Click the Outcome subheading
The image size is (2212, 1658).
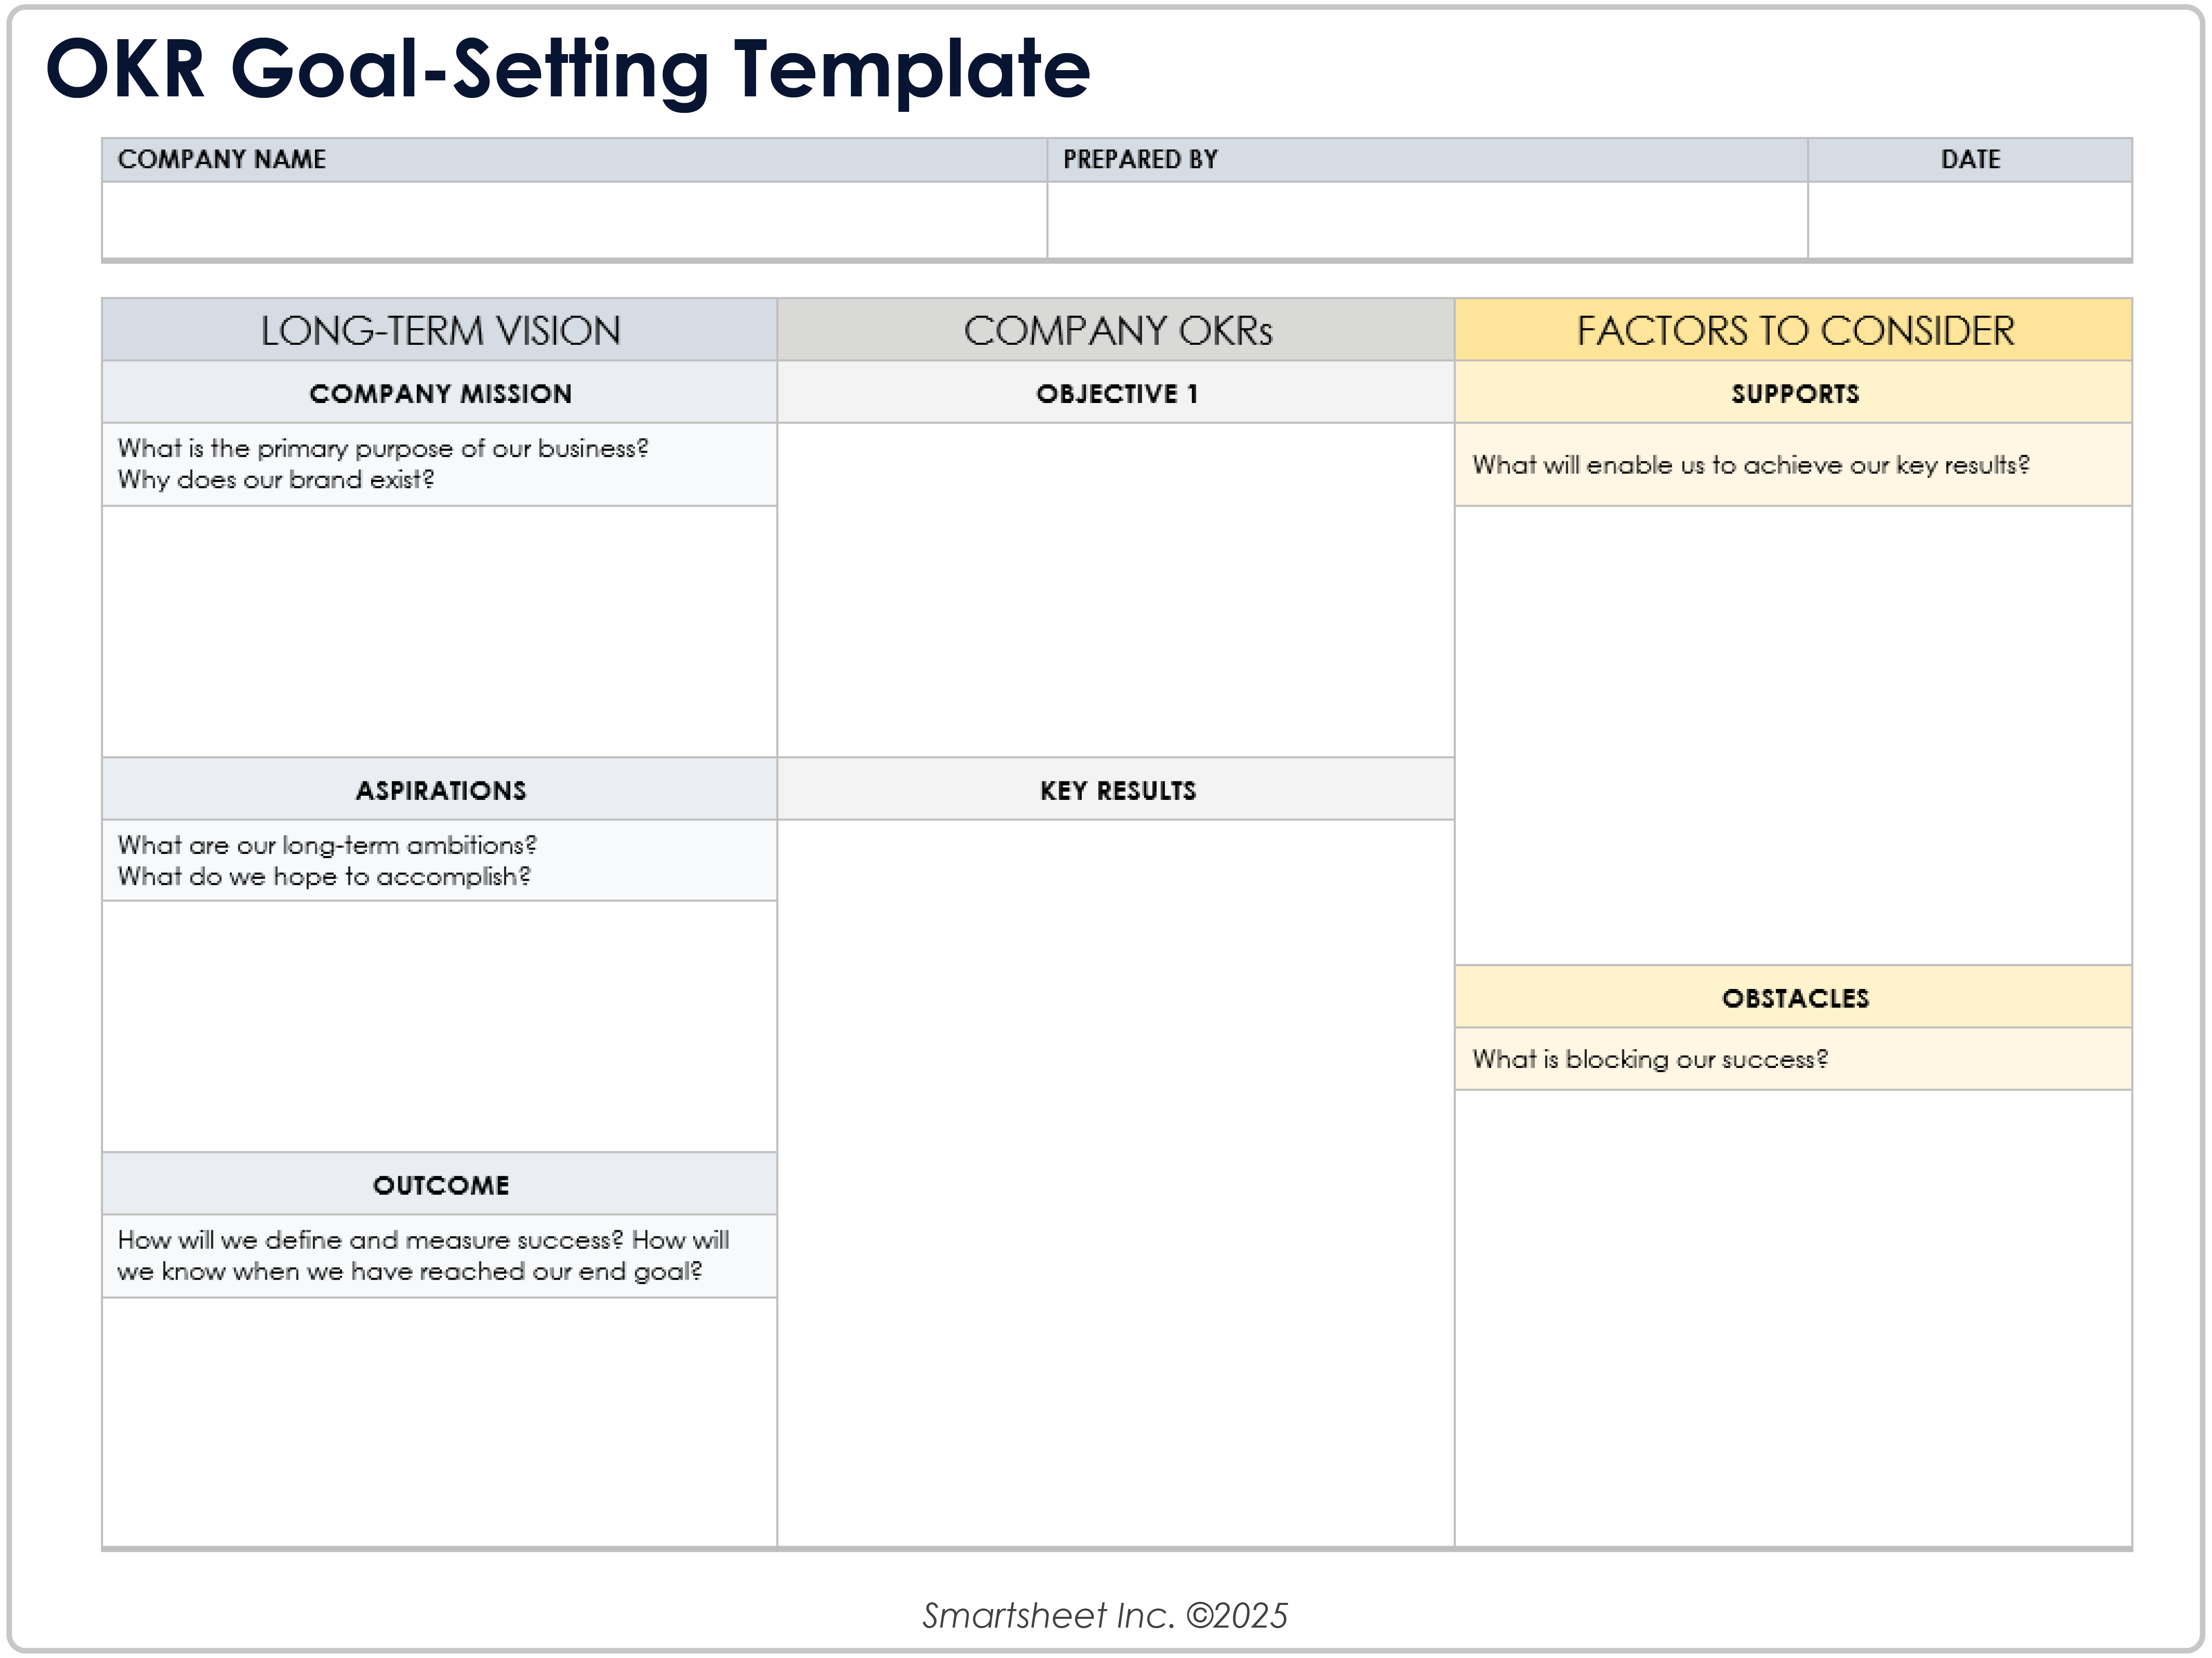[x=440, y=1185]
